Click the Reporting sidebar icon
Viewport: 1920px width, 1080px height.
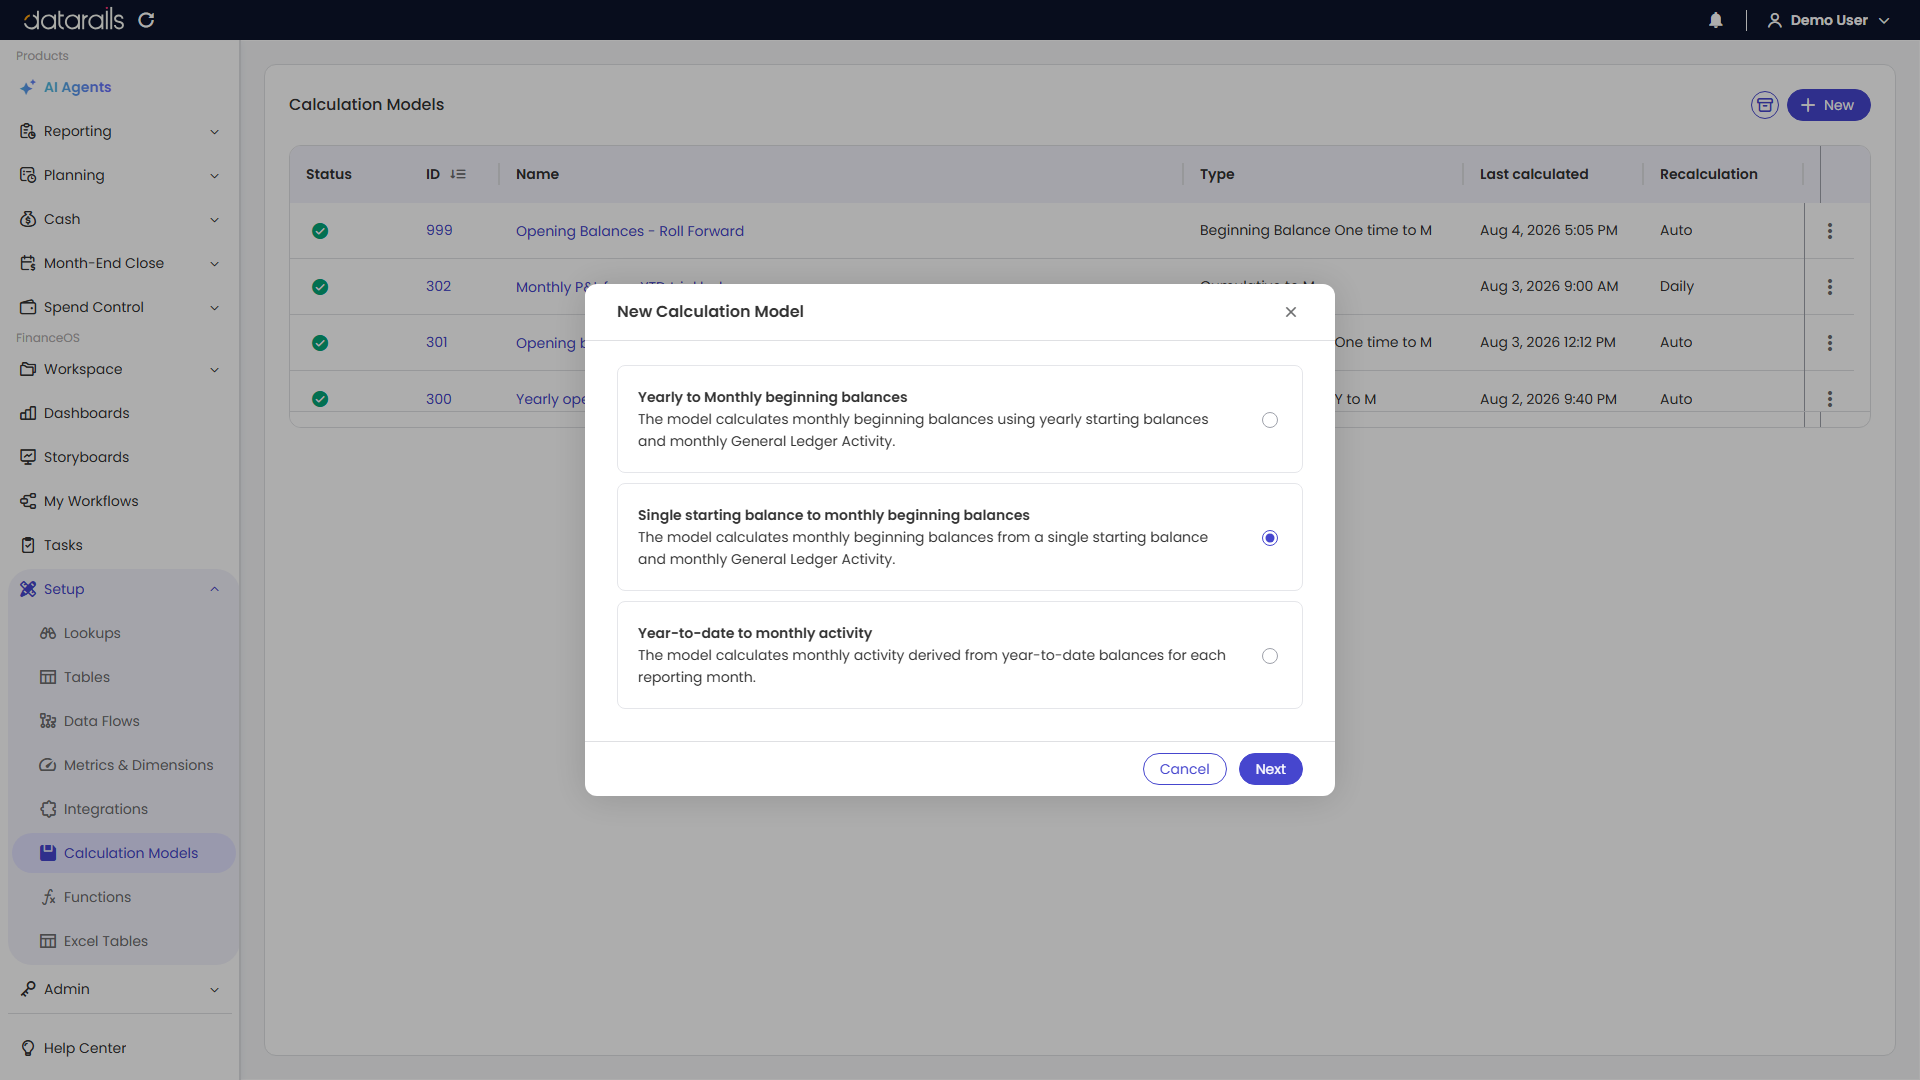pyautogui.click(x=28, y=131)
